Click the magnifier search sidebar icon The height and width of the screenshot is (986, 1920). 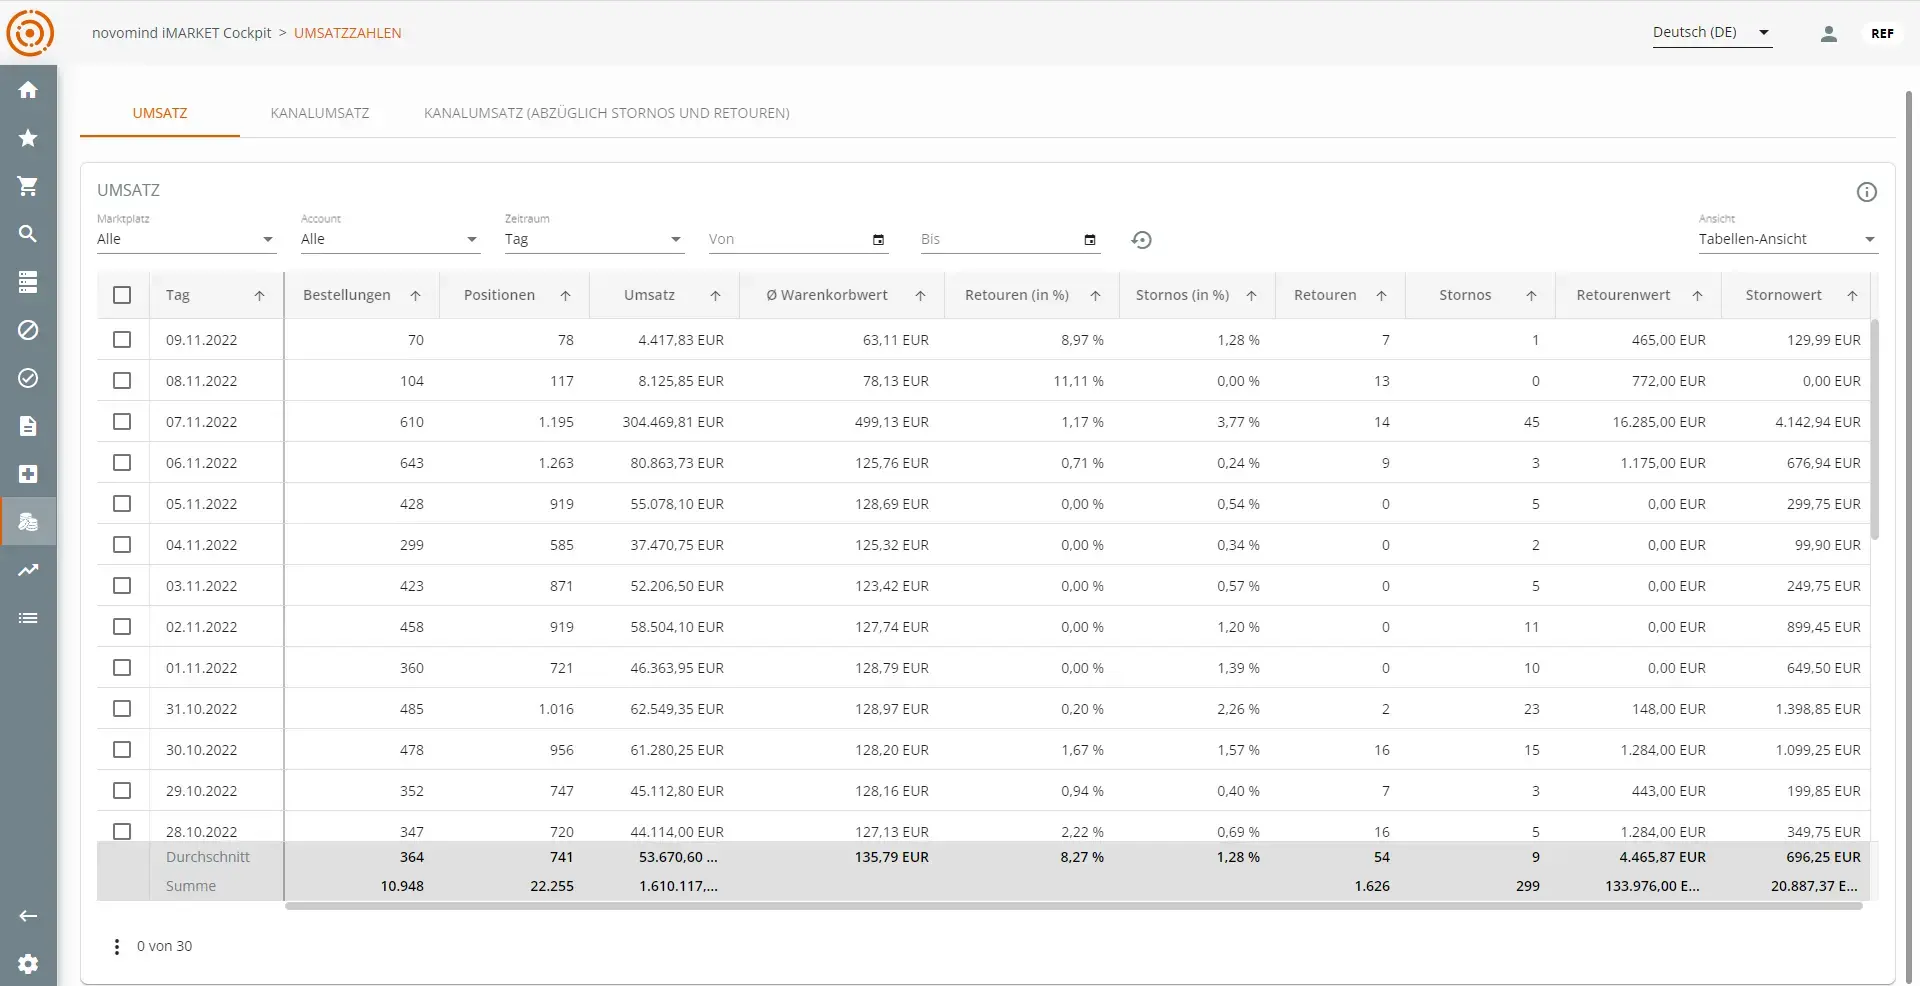coord(28,234)
